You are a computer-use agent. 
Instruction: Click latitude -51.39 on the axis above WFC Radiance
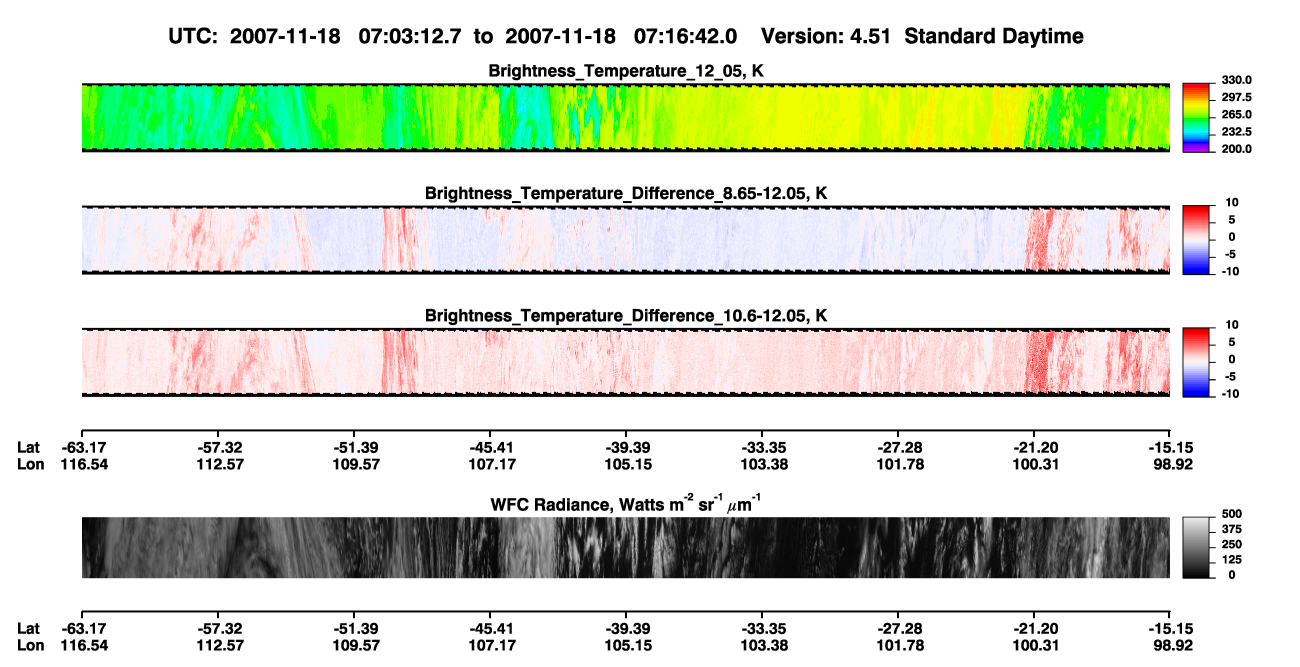click(354, 447)
